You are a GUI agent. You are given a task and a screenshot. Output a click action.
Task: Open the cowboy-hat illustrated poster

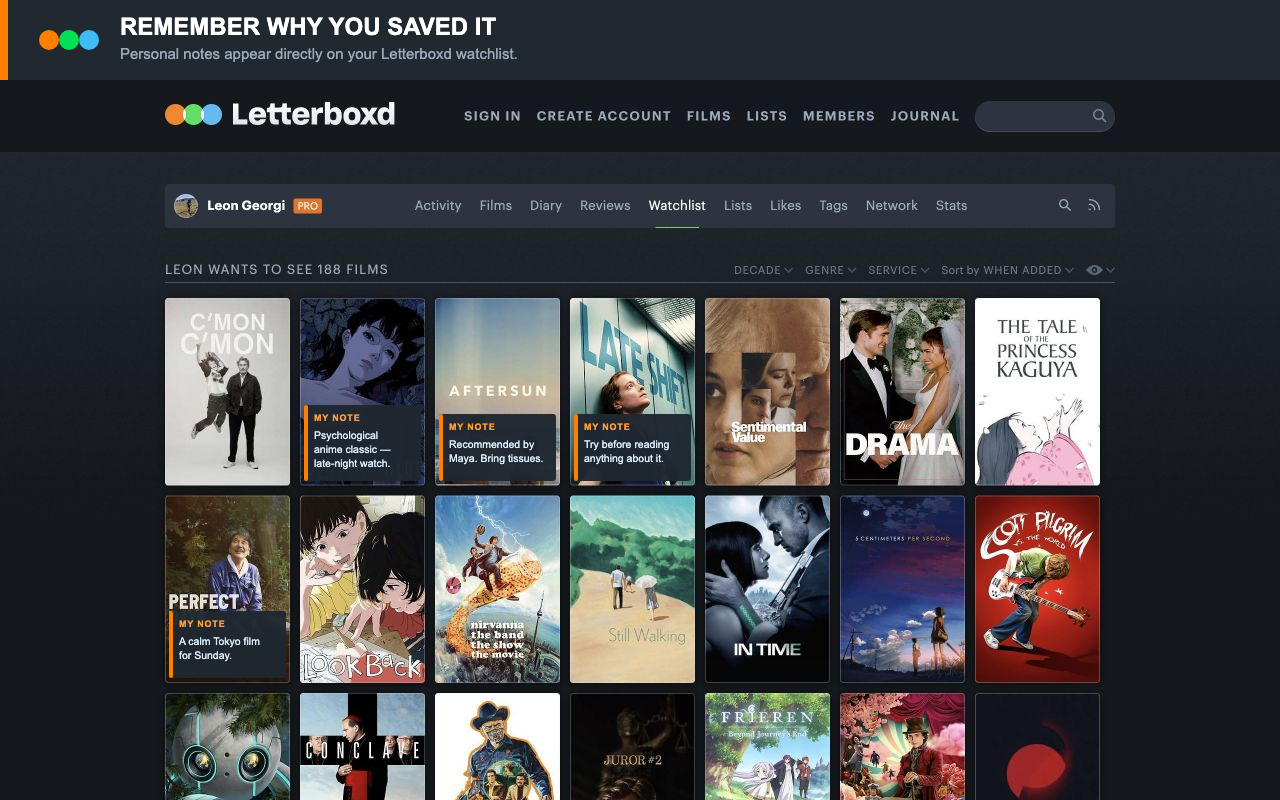pos(497,747)
